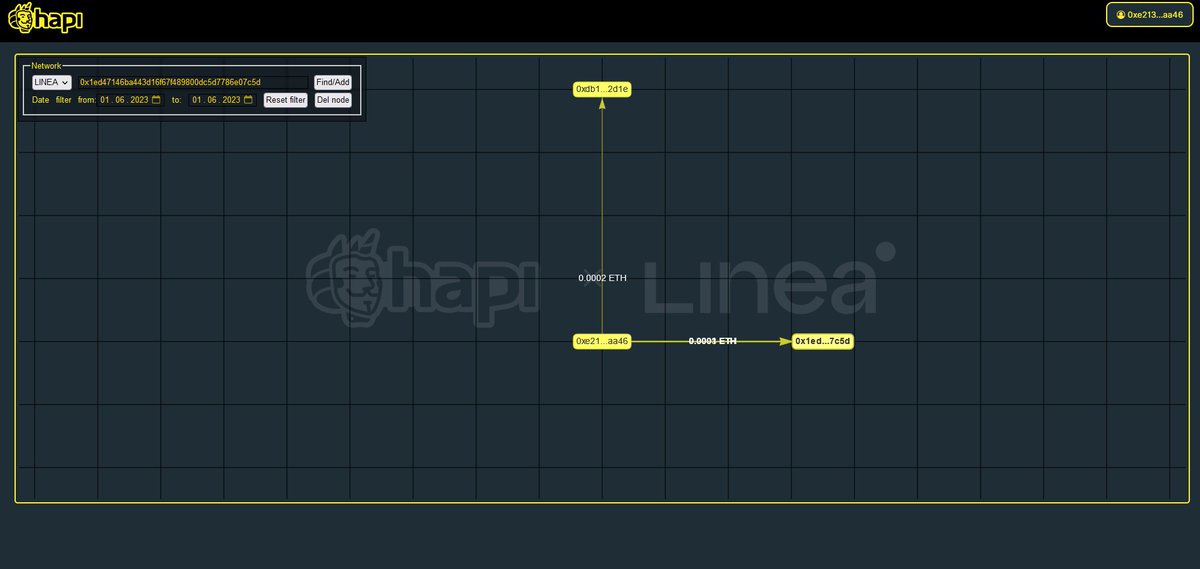Screen dimensions: 1200x569
Task: Select the 0xe21...aa46 graph node
Action: 602,341
